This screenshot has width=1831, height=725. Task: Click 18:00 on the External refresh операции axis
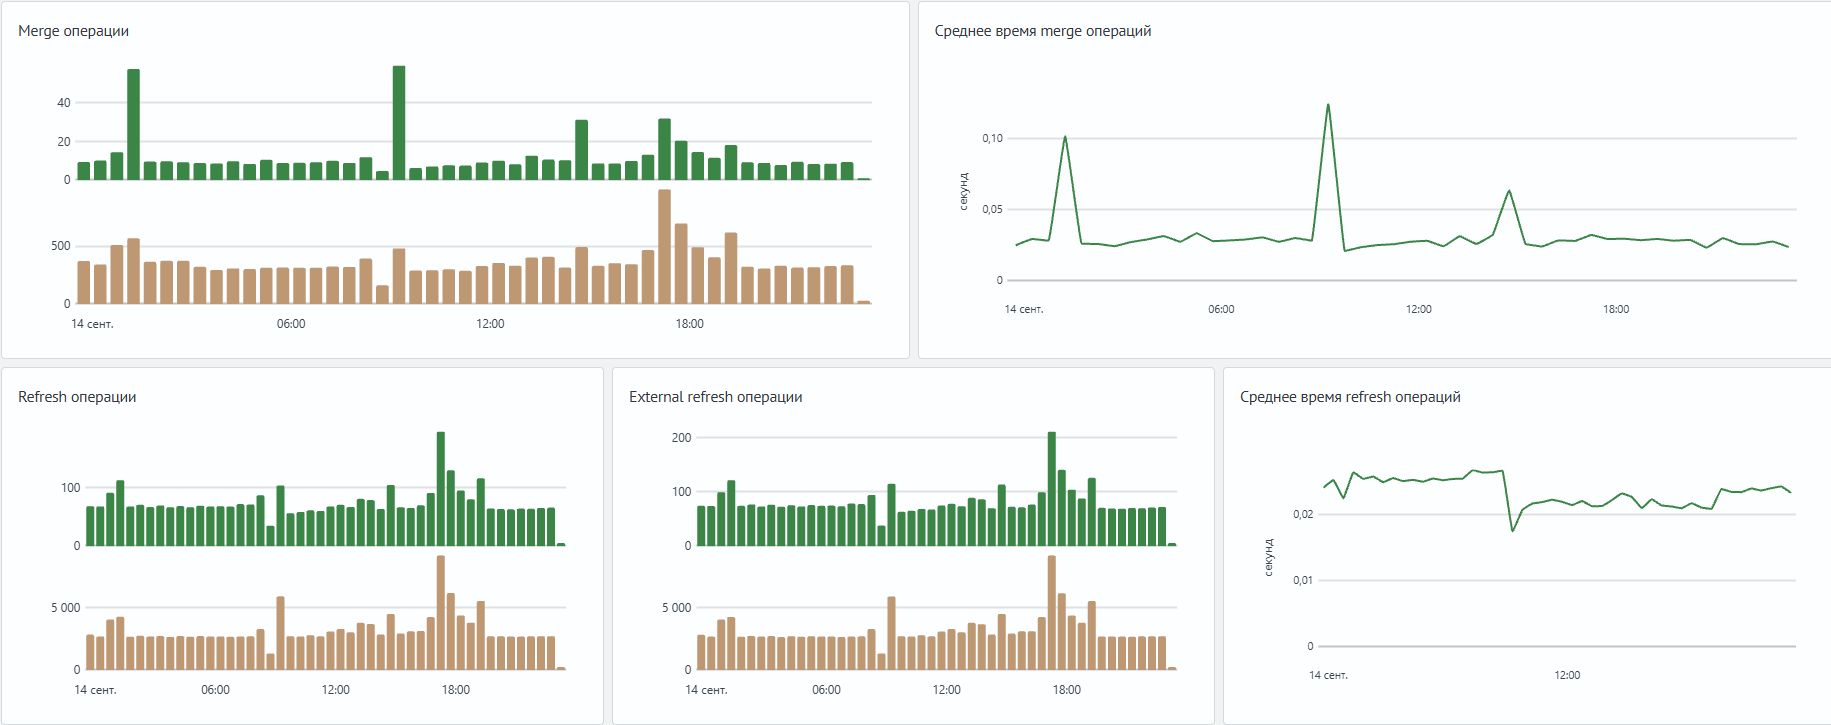pyautogui.click(x=1067, y=690)
